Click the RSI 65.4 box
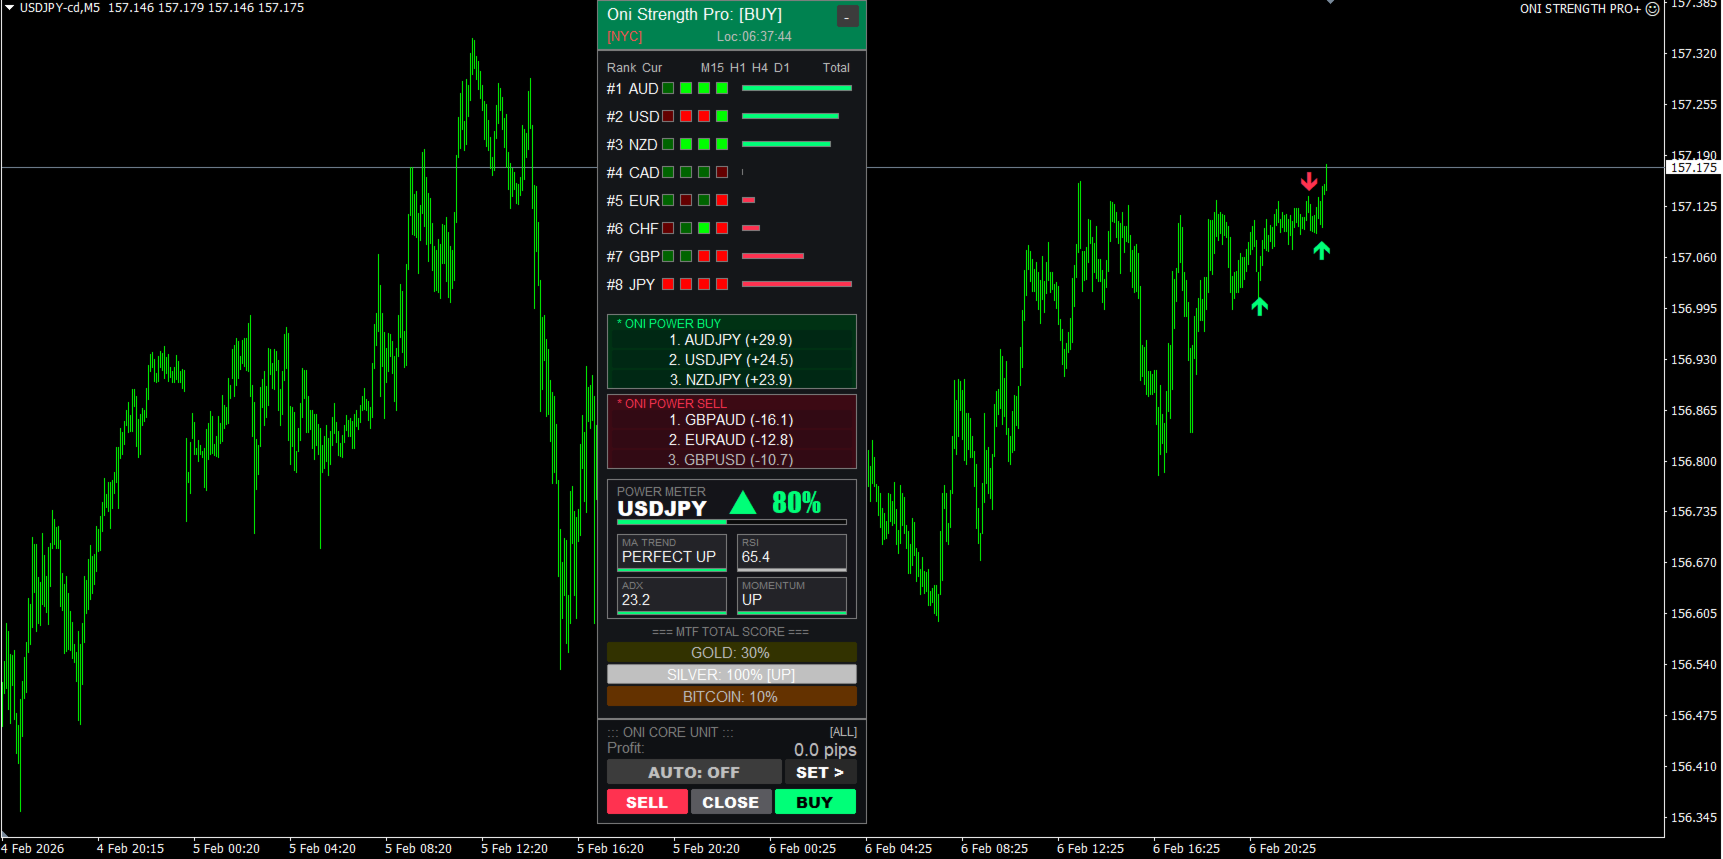 (x=792, y=552)
